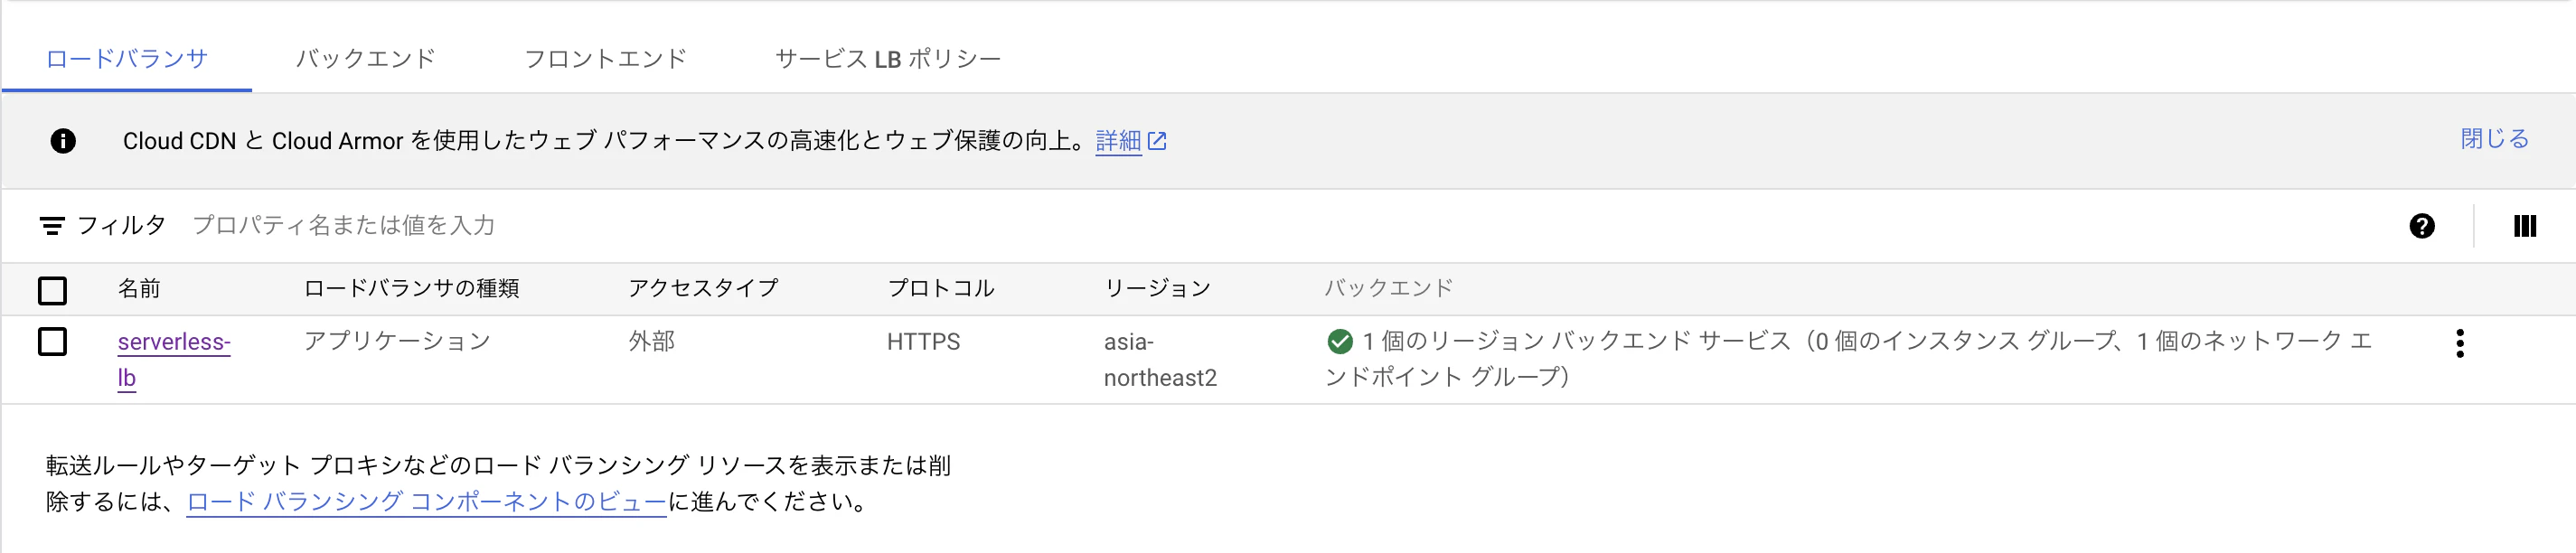Click the external link icon beside 詳細
The height and width of the screenshot is (553, 2576).
pyautogui.click(x=1158, y=141)
